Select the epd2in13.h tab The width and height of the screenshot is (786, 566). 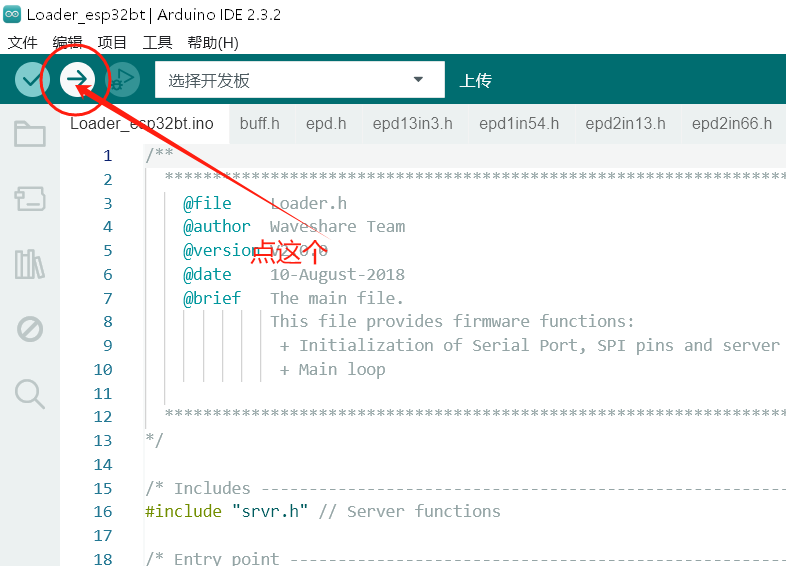pyautogui.click(x=625, y=124)
